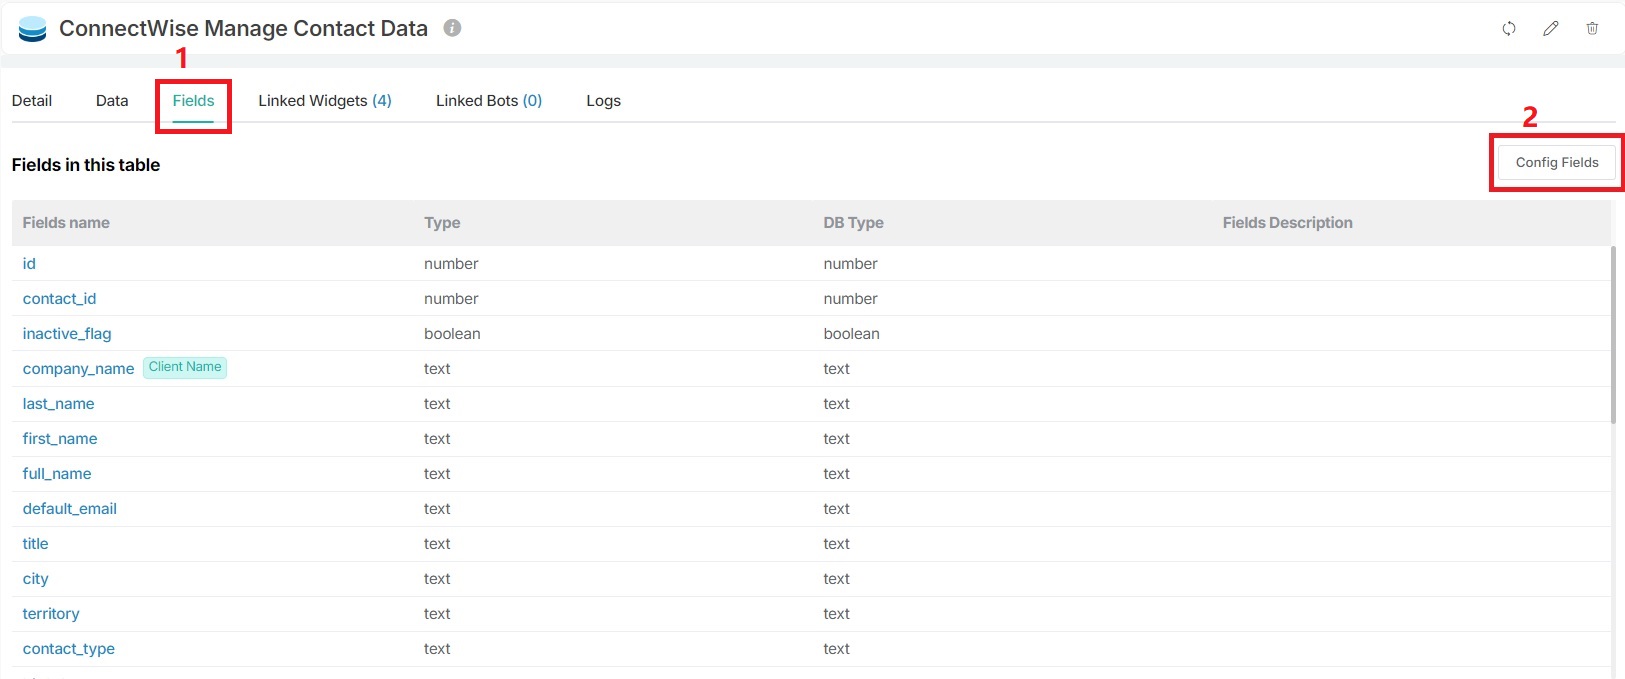
Task: Switch to the Data tab
Action: click(112, 101)
